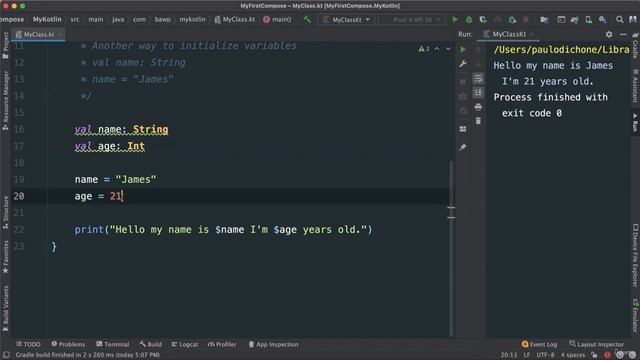Go to next highlighted error arrow

448,49
